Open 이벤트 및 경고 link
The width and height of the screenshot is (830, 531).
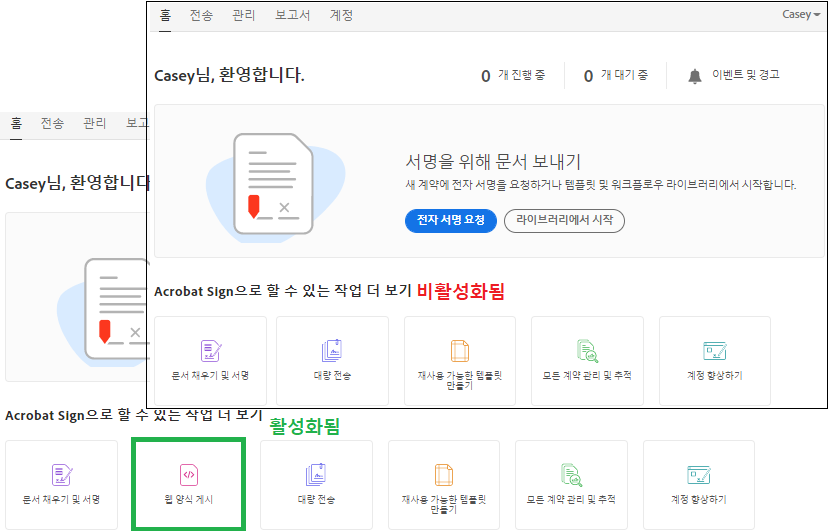click(745, 75)
